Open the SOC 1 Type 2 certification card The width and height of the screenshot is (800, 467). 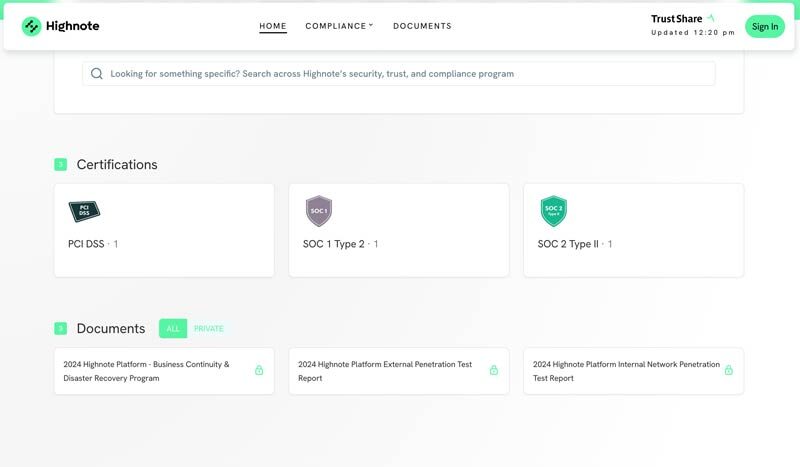[x=399, y=230]
